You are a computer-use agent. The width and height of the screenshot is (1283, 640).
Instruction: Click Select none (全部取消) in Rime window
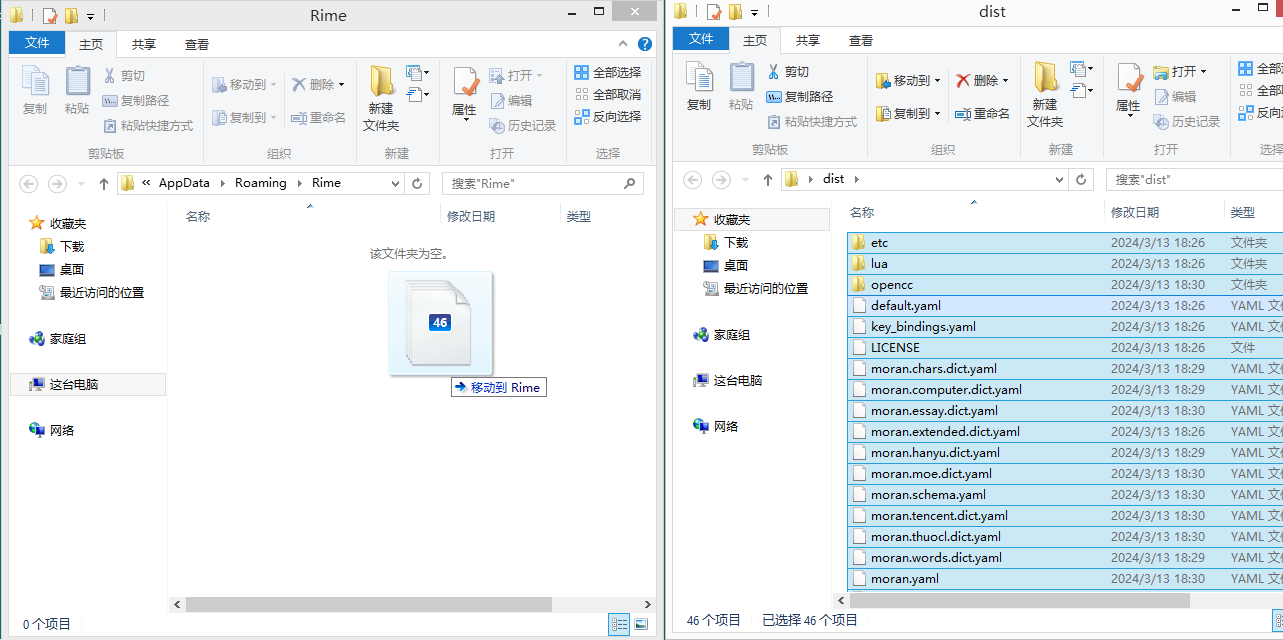(x=607, y=94)
